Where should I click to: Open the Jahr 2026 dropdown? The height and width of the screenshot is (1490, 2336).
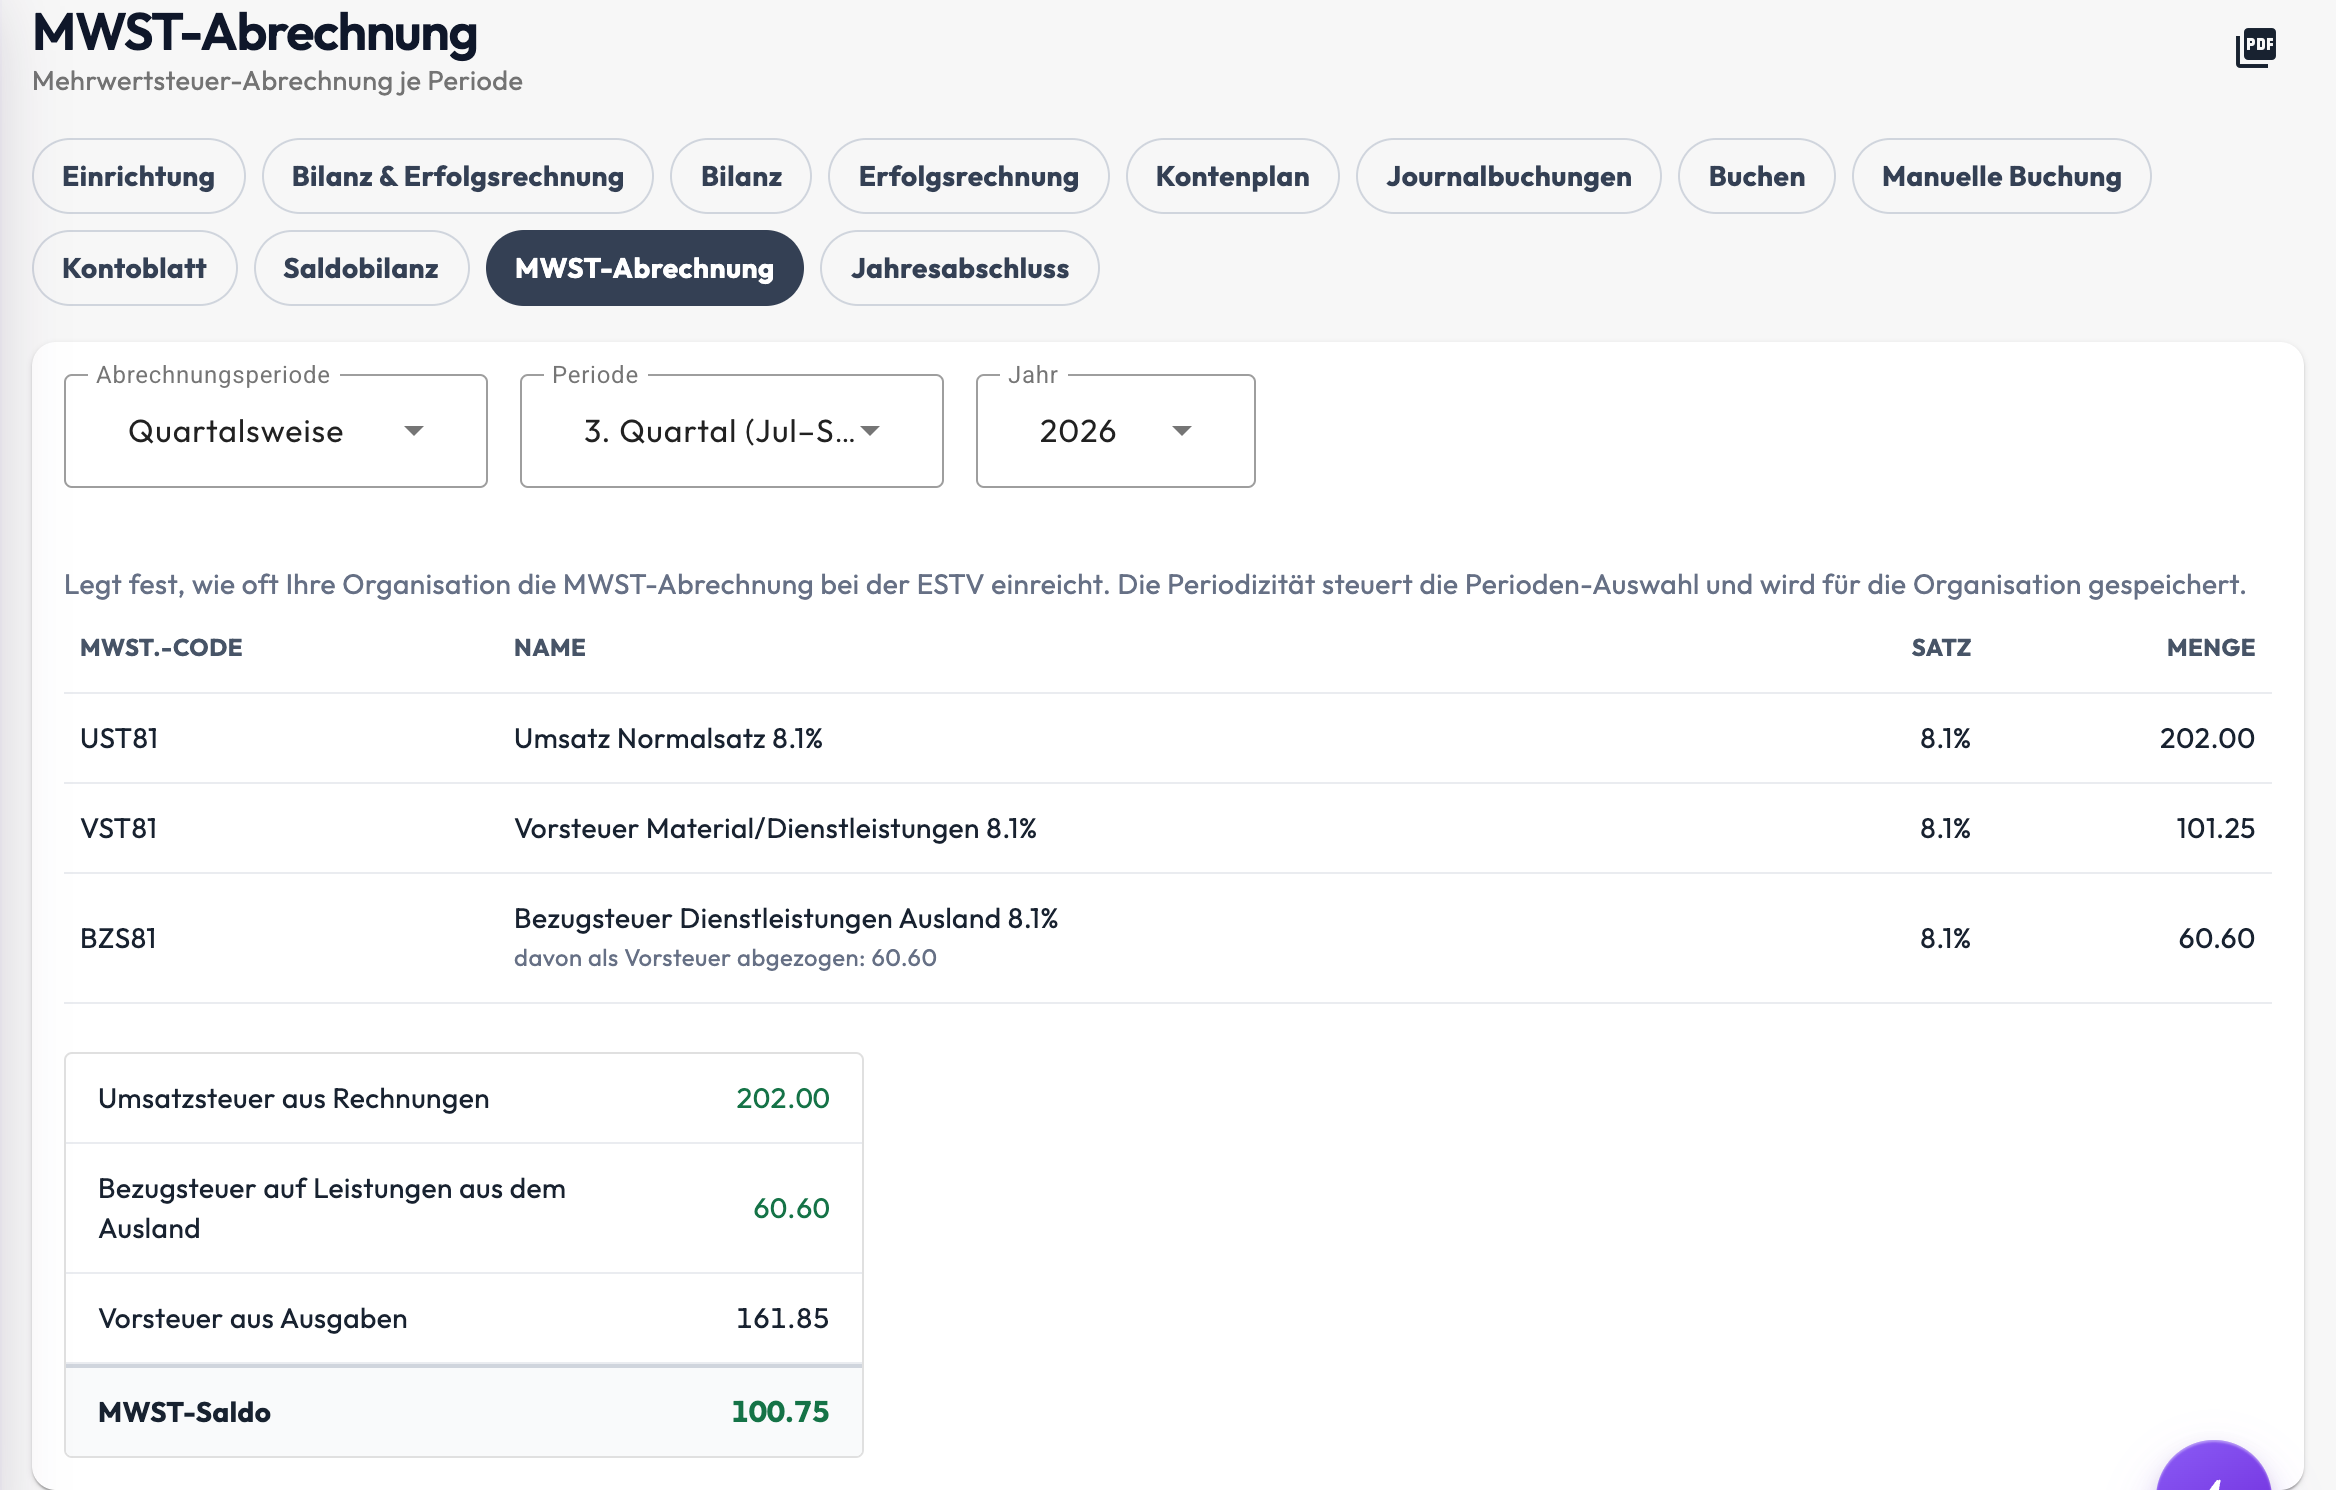click(x=1116, y=431)
